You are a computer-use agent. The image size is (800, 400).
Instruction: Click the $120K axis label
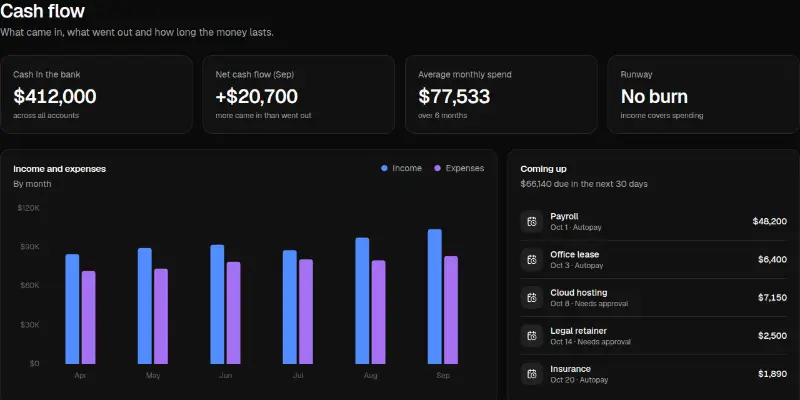pyautogui.click(x=29, y=208)
